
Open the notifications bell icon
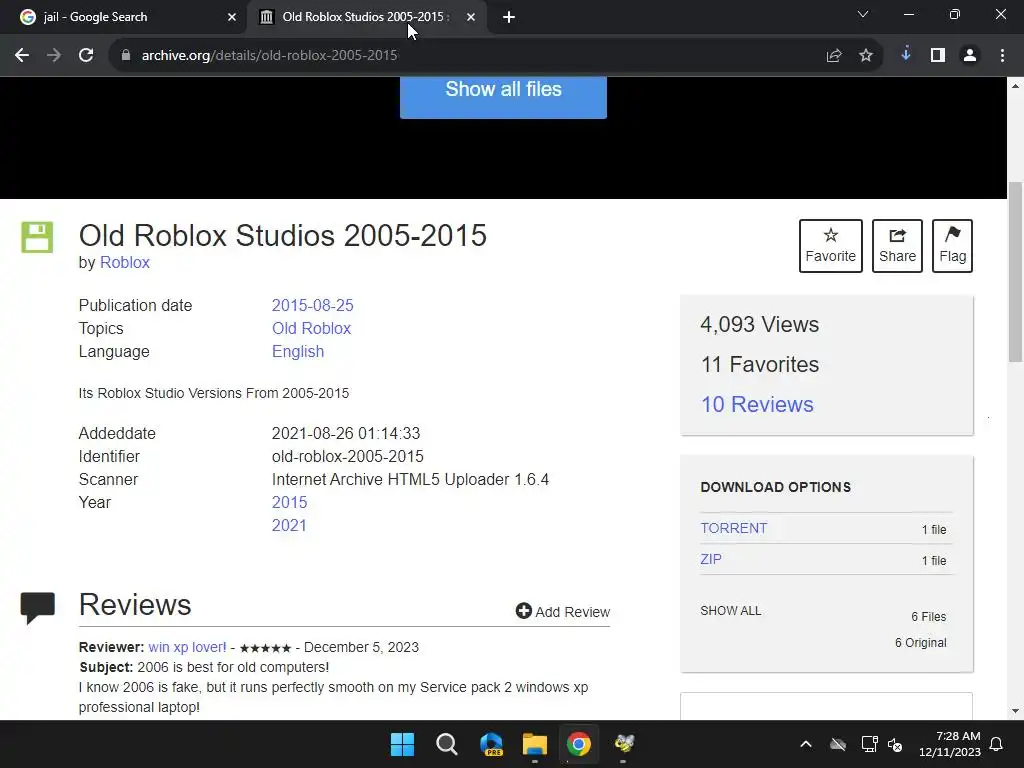(997, 744)
